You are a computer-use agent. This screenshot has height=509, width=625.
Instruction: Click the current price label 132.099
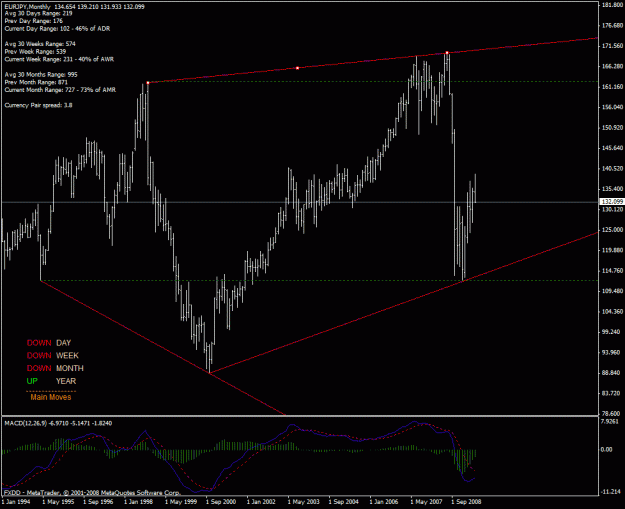(x=612, y=202)
